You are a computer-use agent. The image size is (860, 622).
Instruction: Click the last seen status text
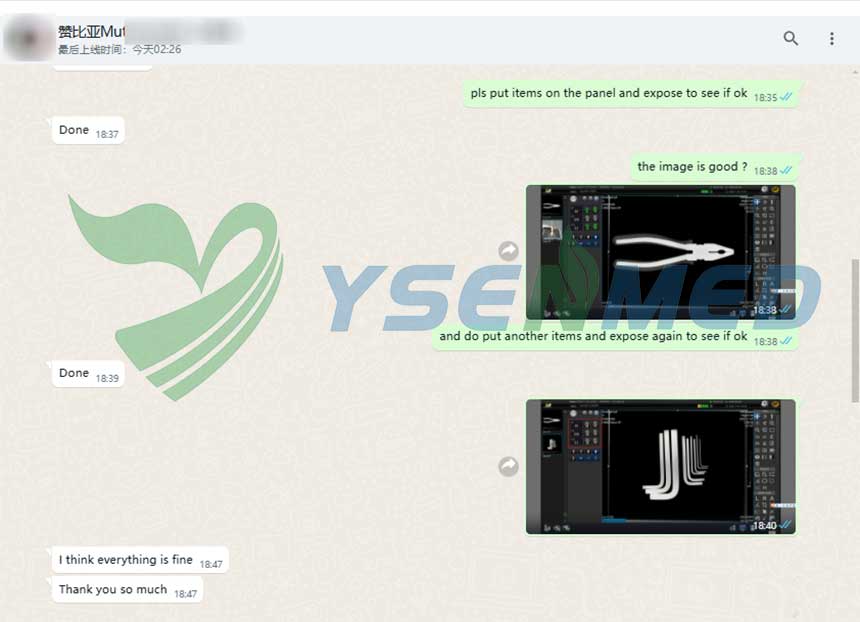(119, 50)
